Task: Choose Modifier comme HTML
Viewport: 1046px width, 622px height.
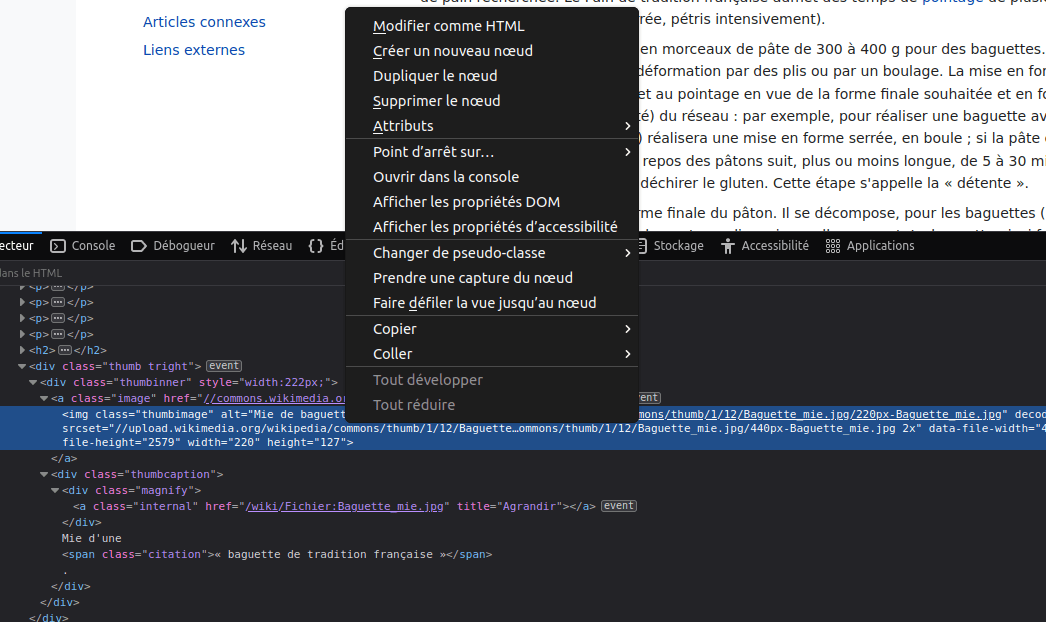Action: click(x=492, y=26)
